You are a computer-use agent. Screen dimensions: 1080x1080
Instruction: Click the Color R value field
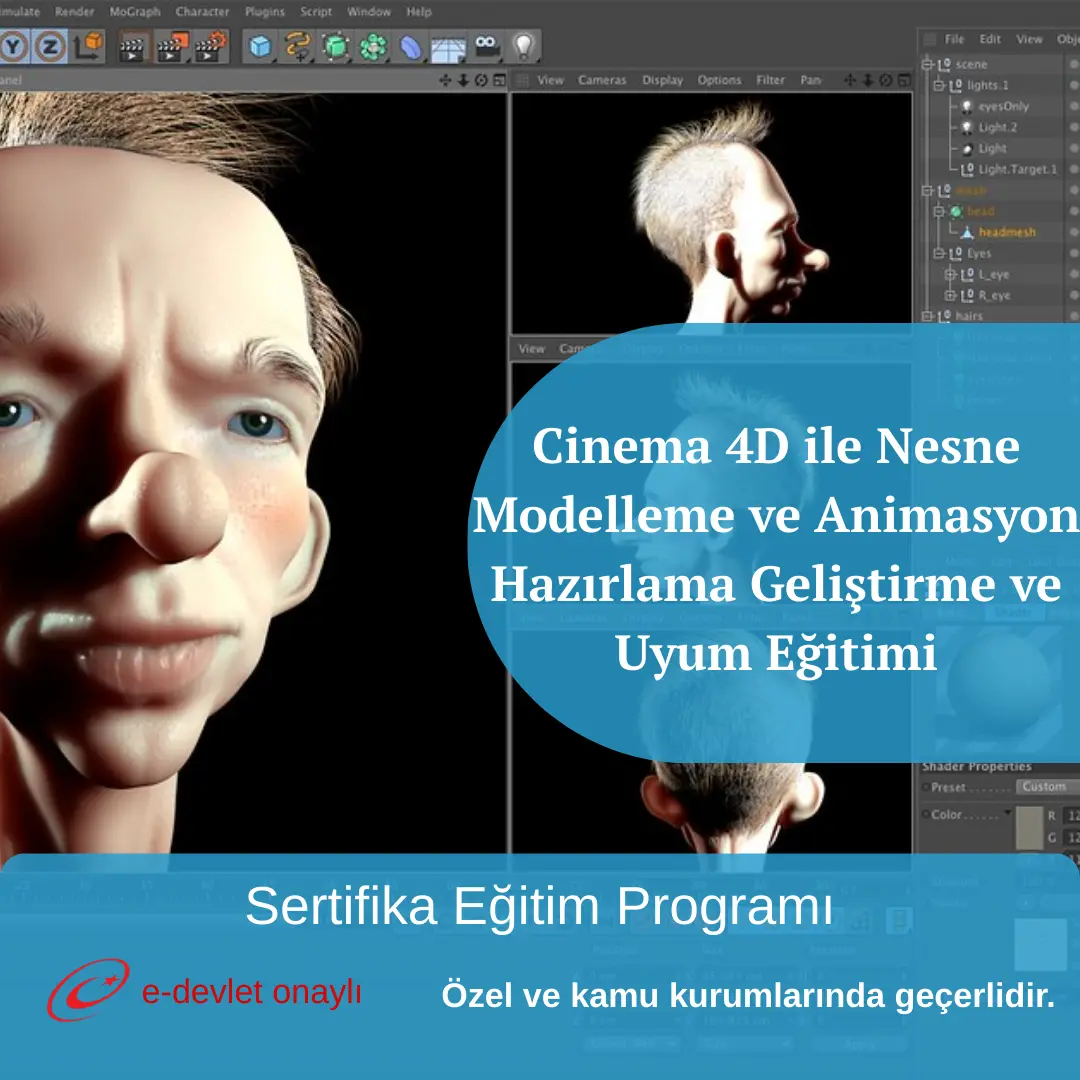point(1072,816)
